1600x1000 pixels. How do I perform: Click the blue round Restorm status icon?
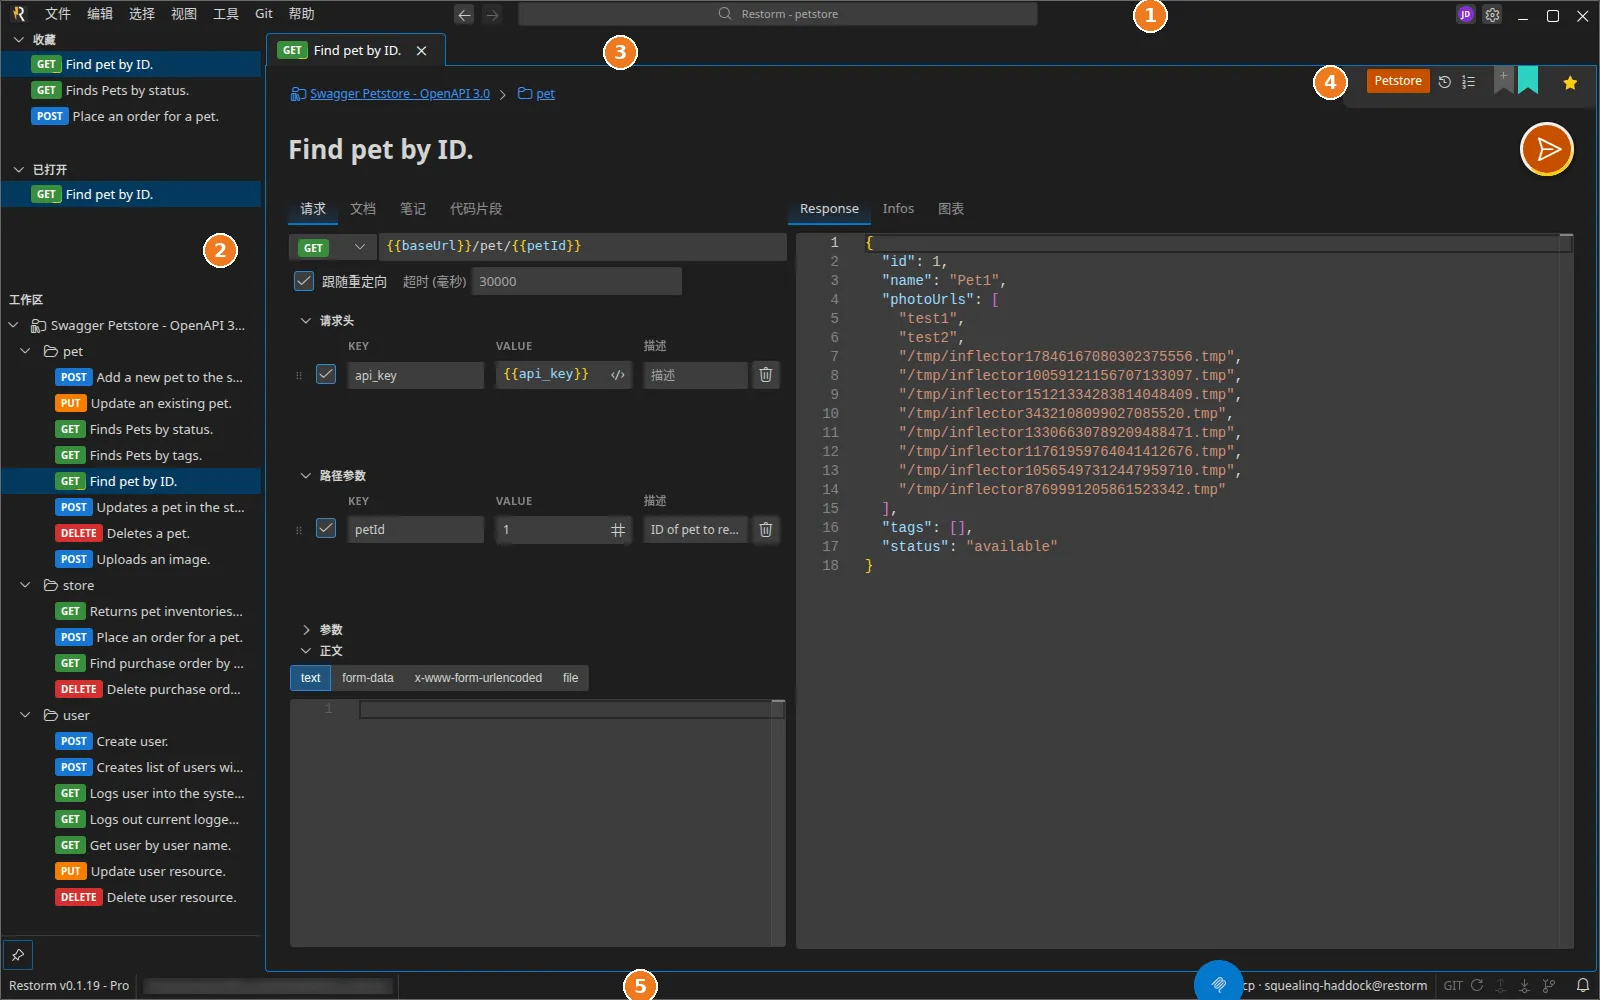(1218, 983)
